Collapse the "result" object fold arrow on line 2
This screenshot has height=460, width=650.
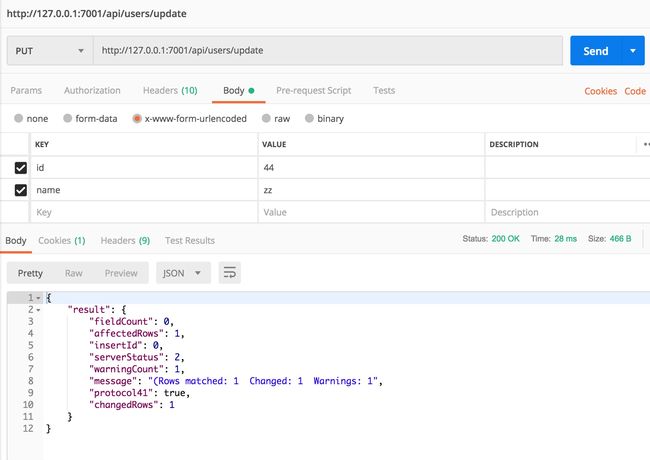coord(39,310)
